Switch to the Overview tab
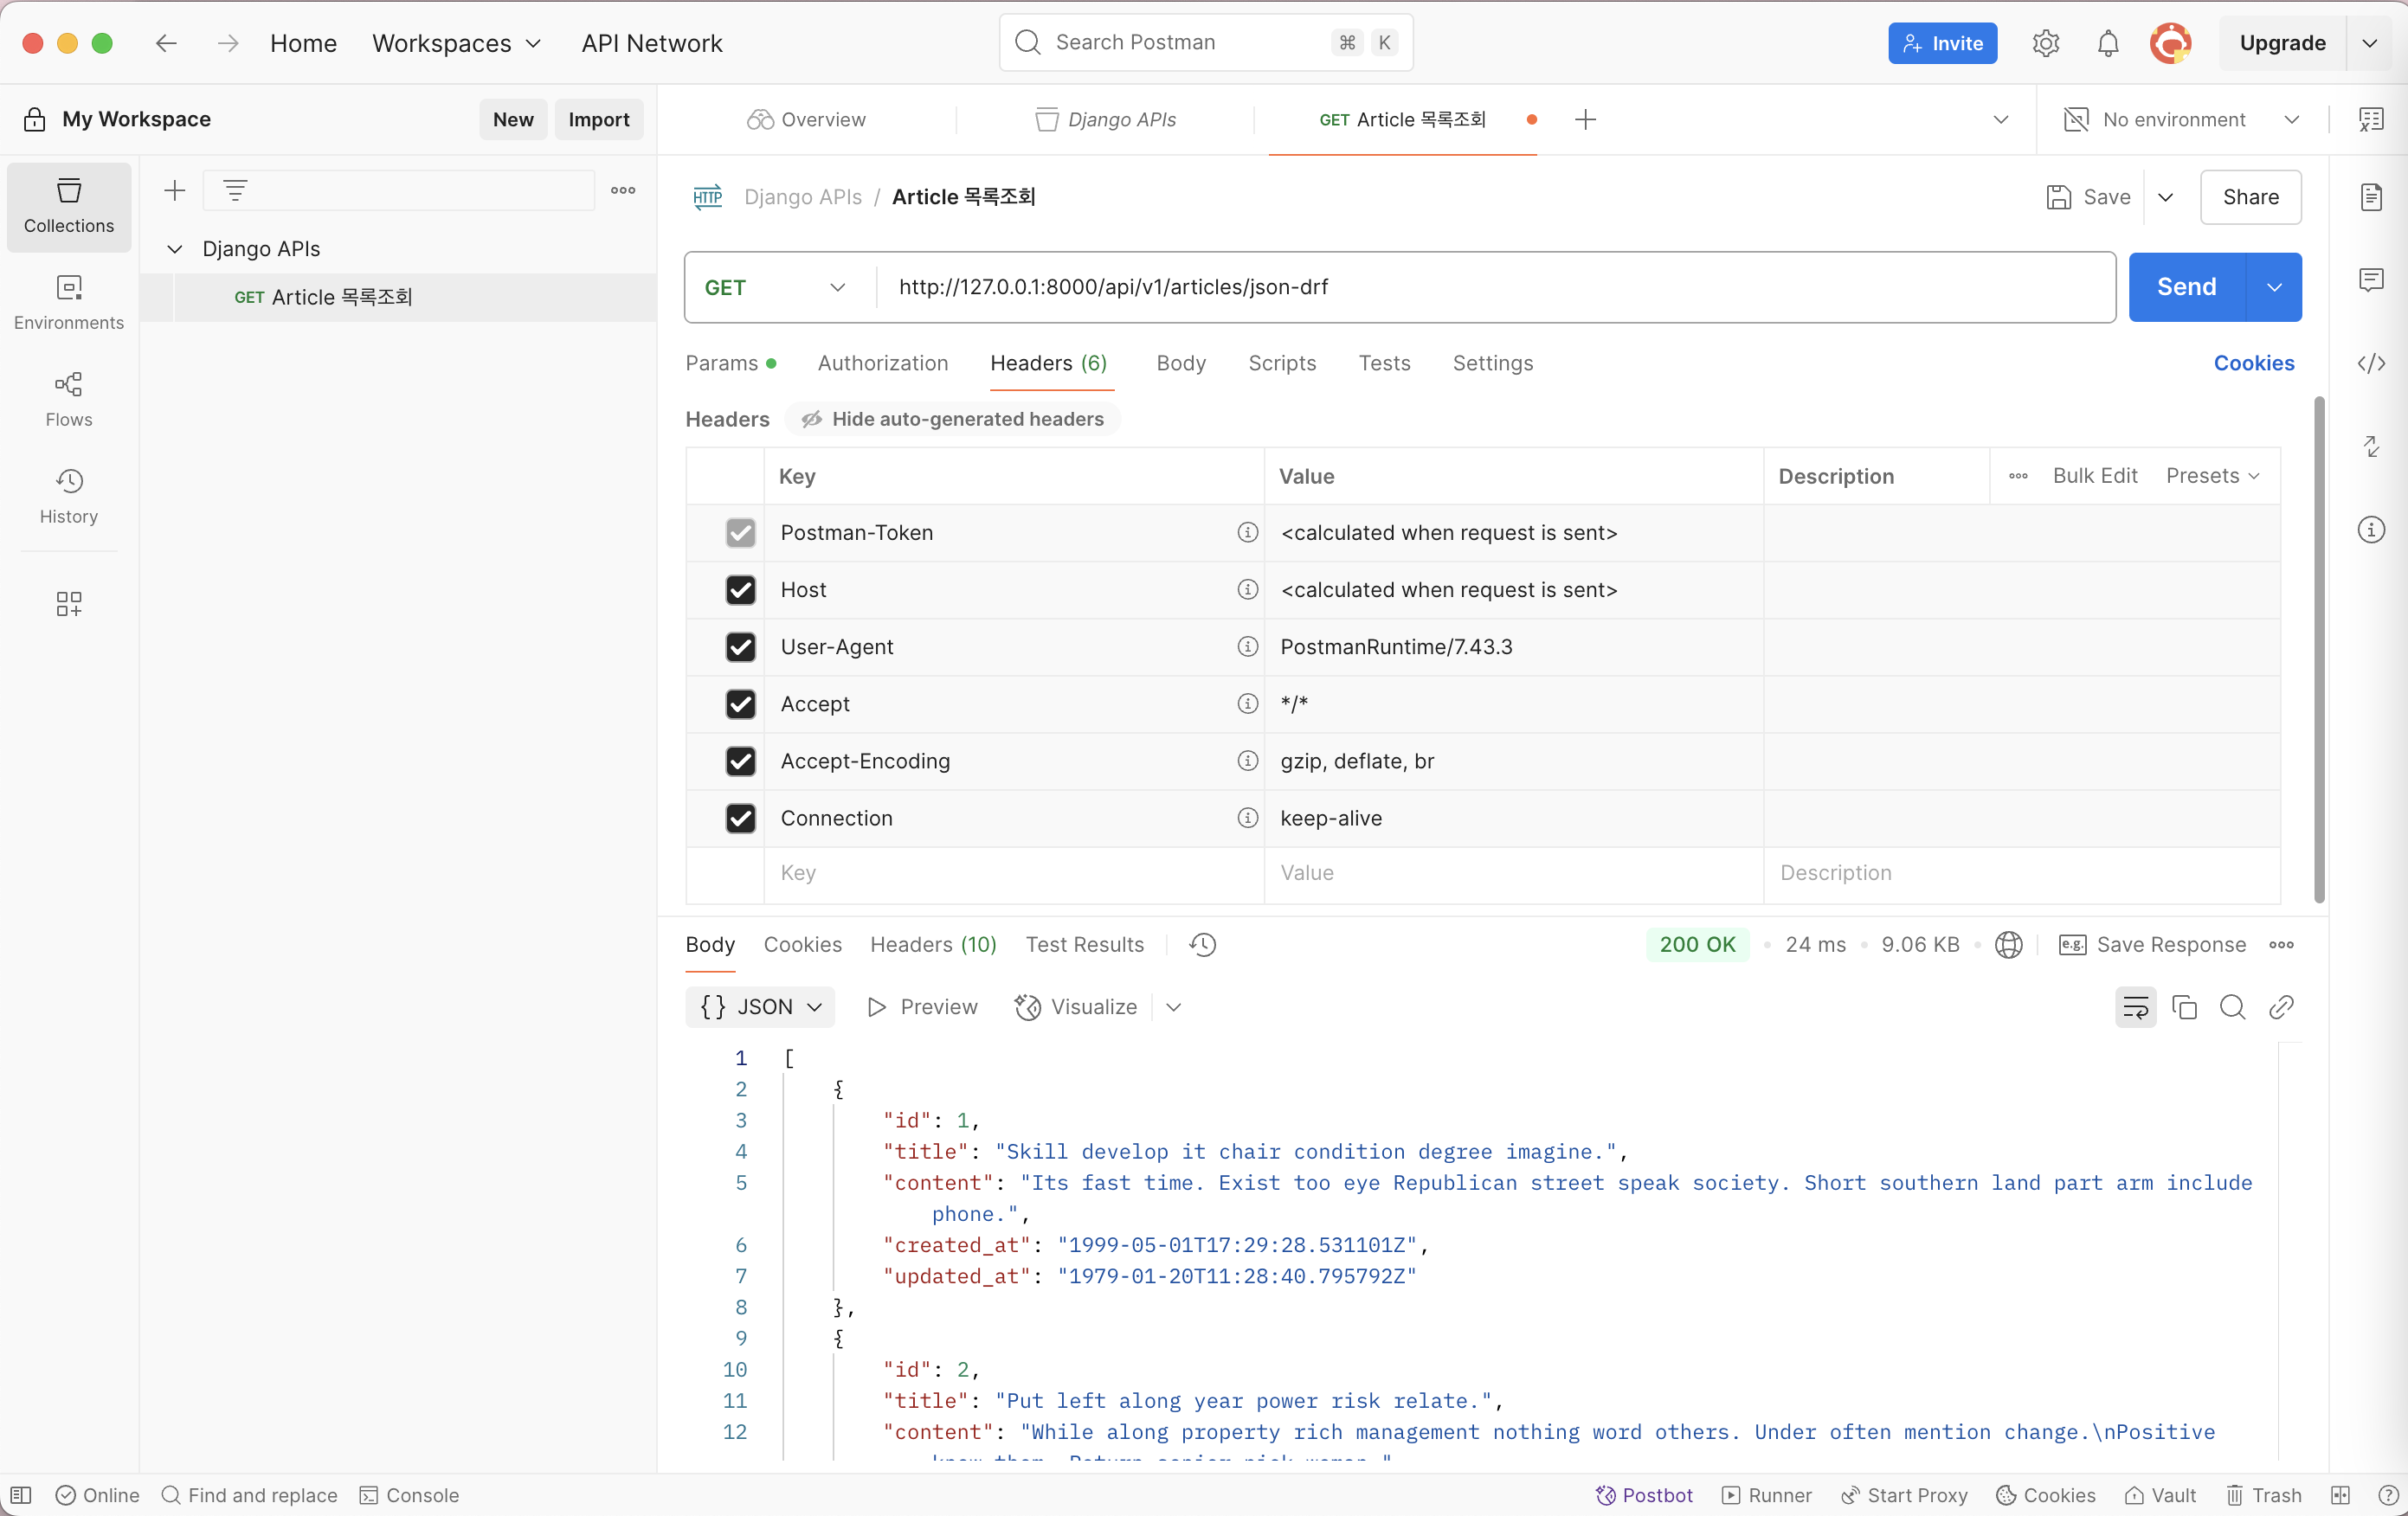 click(x=806, y=120)
